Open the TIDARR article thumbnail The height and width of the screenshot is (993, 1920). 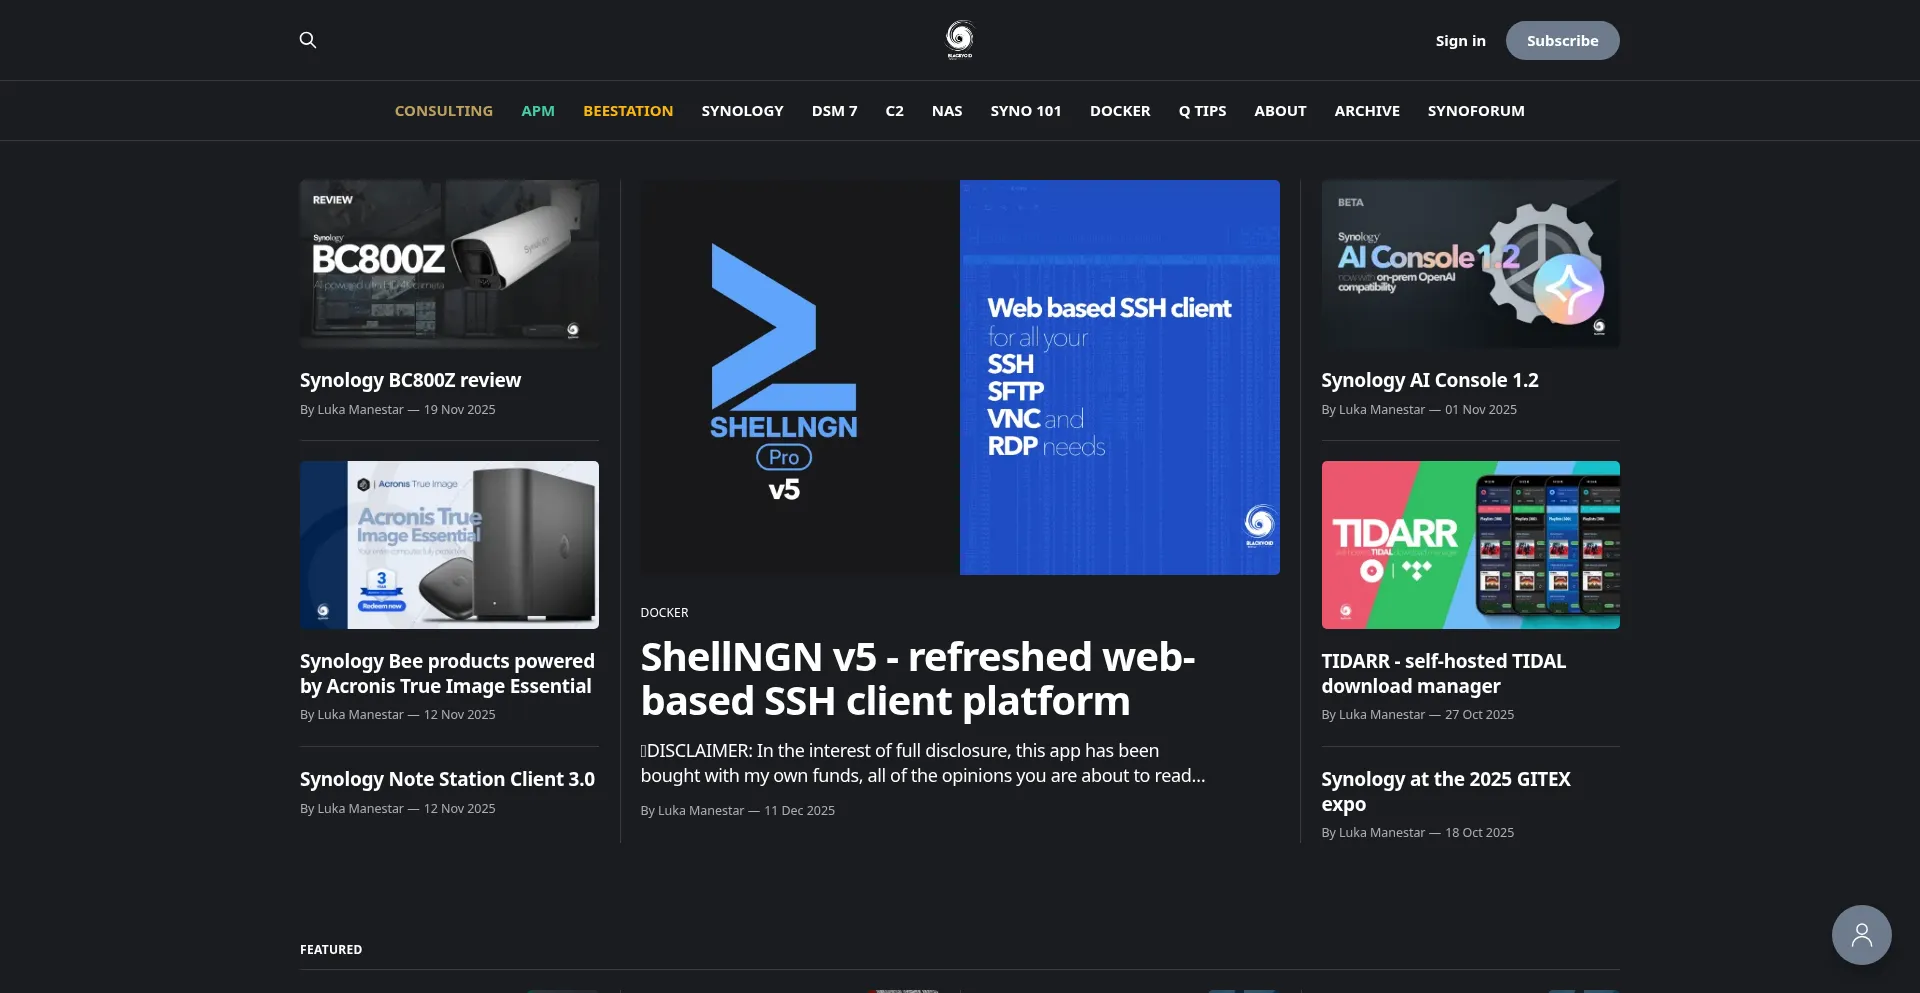pos(1470,545)
